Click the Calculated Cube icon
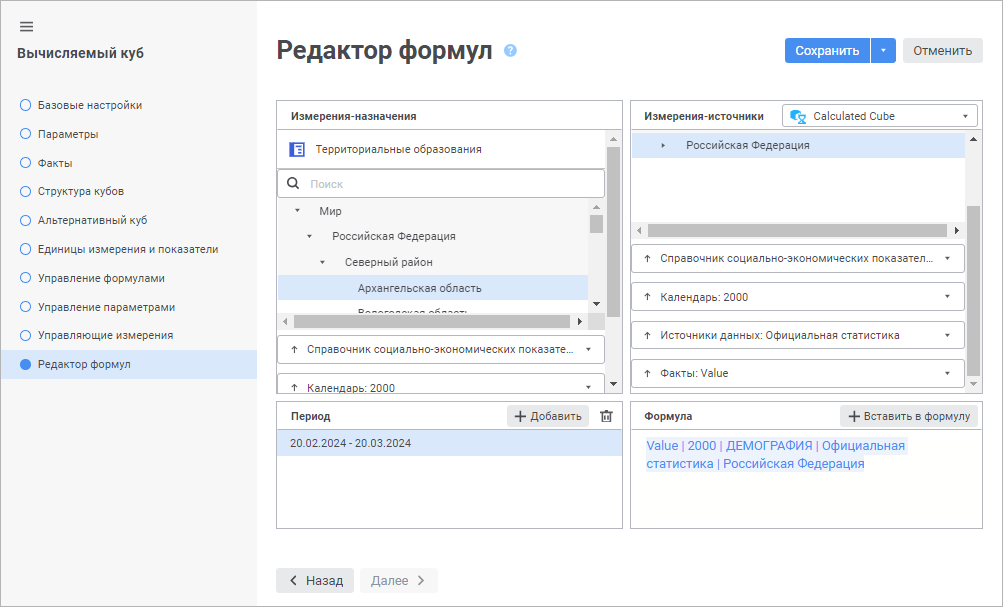1003x607 pixels. click(798, 116)
